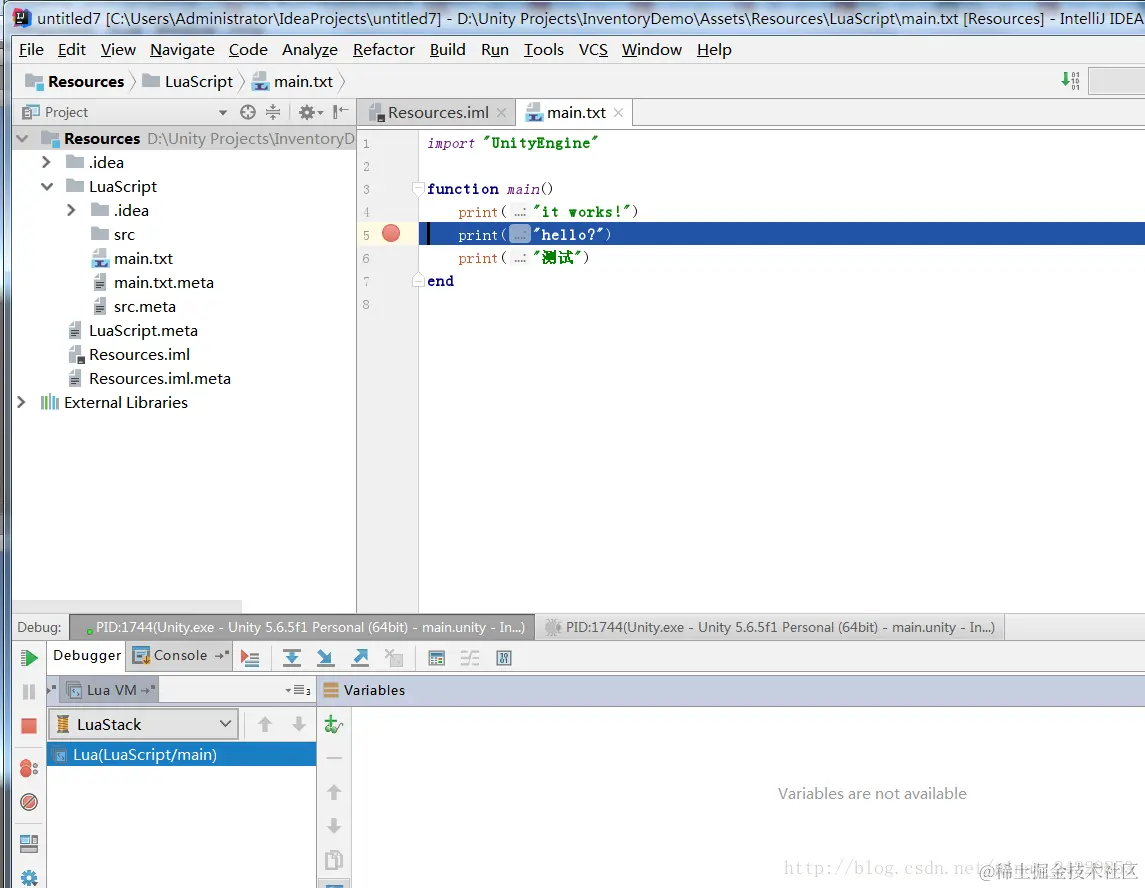Screen dimensions: 1145x888
Task: Show execution point toolbar icon
Action: pos(250,658)
